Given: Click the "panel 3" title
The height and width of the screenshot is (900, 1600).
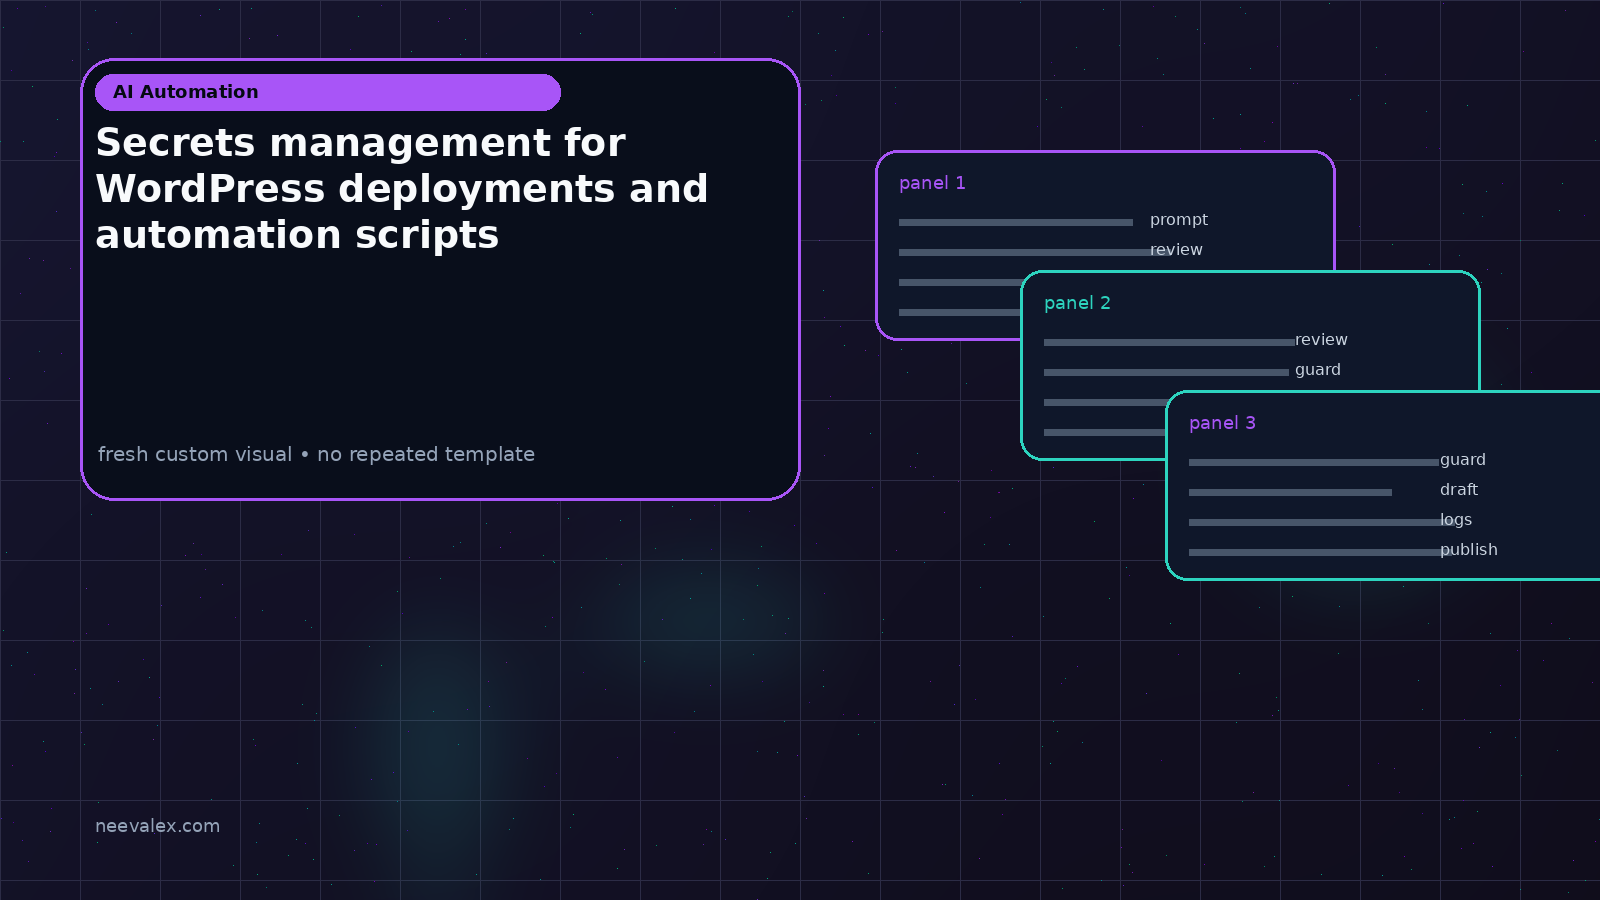Looking at the screenshot, I should coord(1222,423).
